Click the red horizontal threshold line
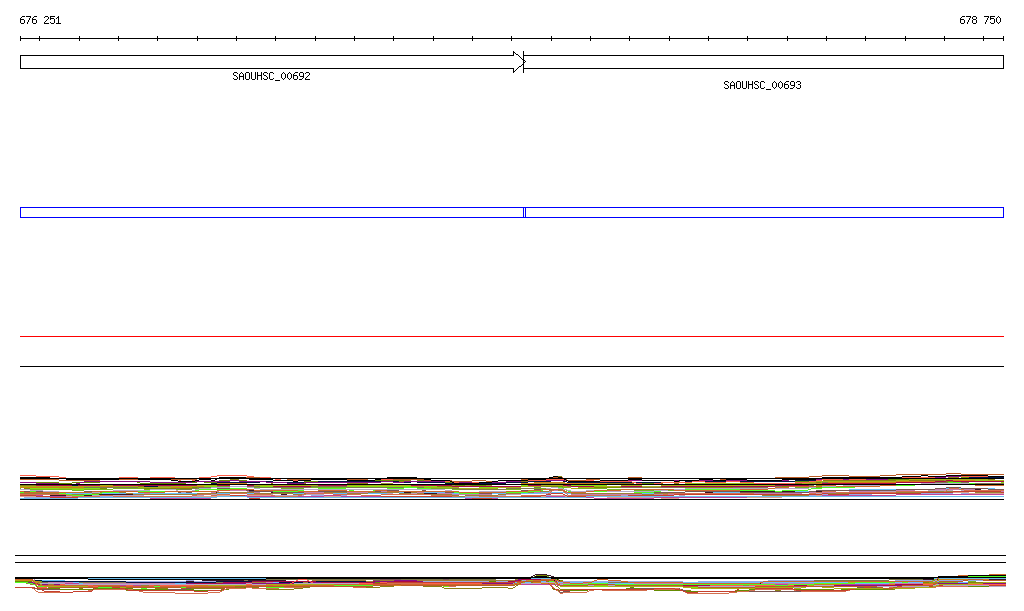The width and height of the screenshot is (1024, 611). tap(511, 337)
